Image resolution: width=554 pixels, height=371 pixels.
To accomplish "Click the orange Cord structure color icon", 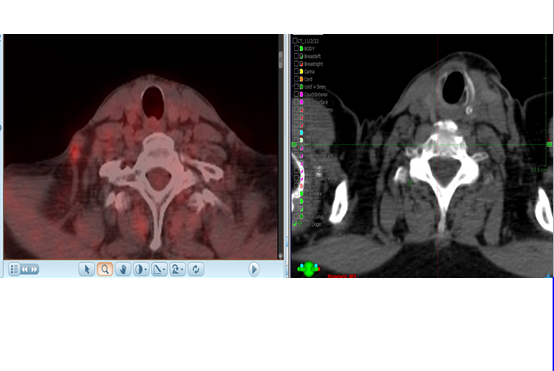I will [301, 79].
